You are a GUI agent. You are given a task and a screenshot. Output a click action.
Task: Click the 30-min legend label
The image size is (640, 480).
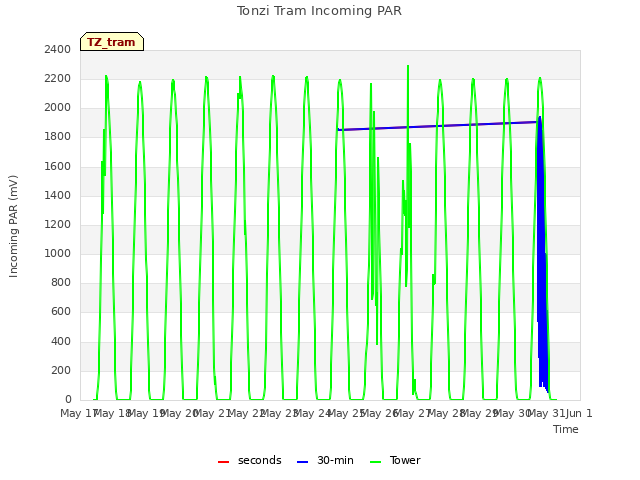tap(335, 460)
